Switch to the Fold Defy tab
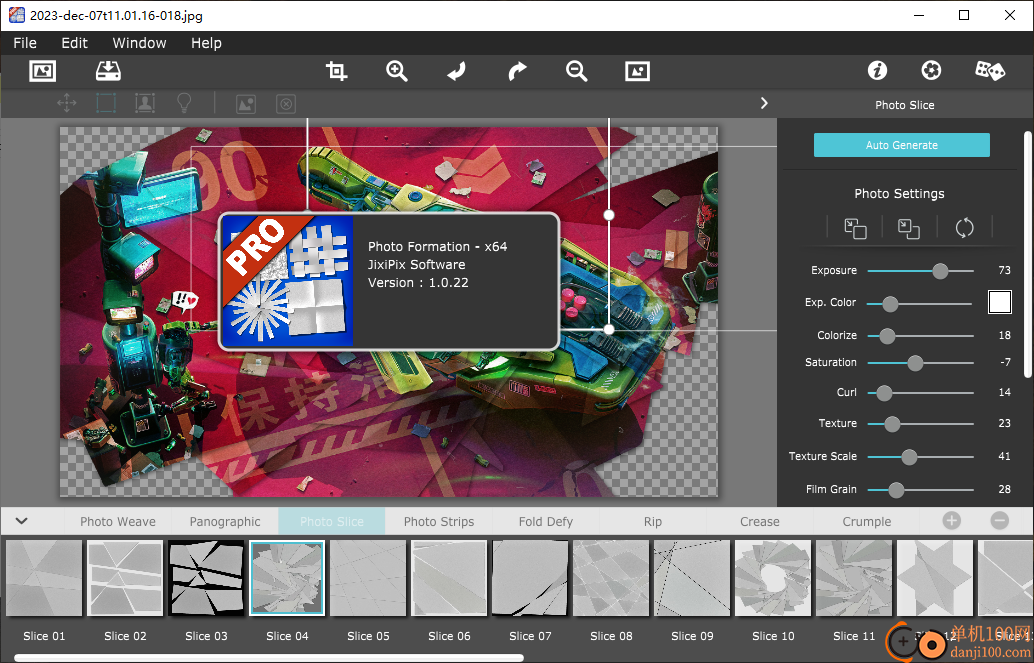The width and height of the screenshot is (1034, 663). click(x=546, y=521)
